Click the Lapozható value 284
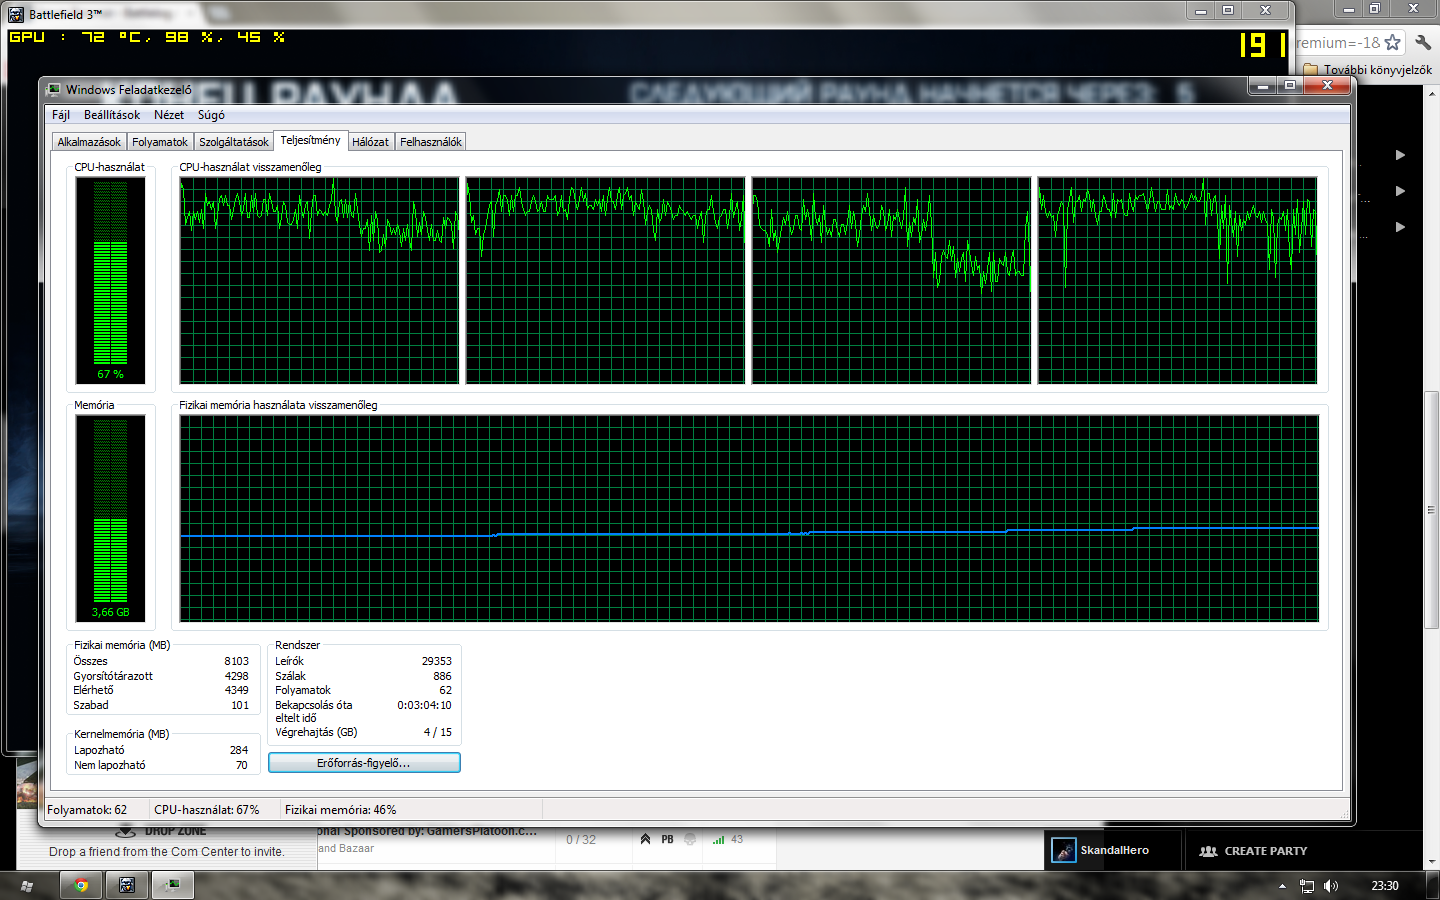1440x900 pixels. point(239,750)
